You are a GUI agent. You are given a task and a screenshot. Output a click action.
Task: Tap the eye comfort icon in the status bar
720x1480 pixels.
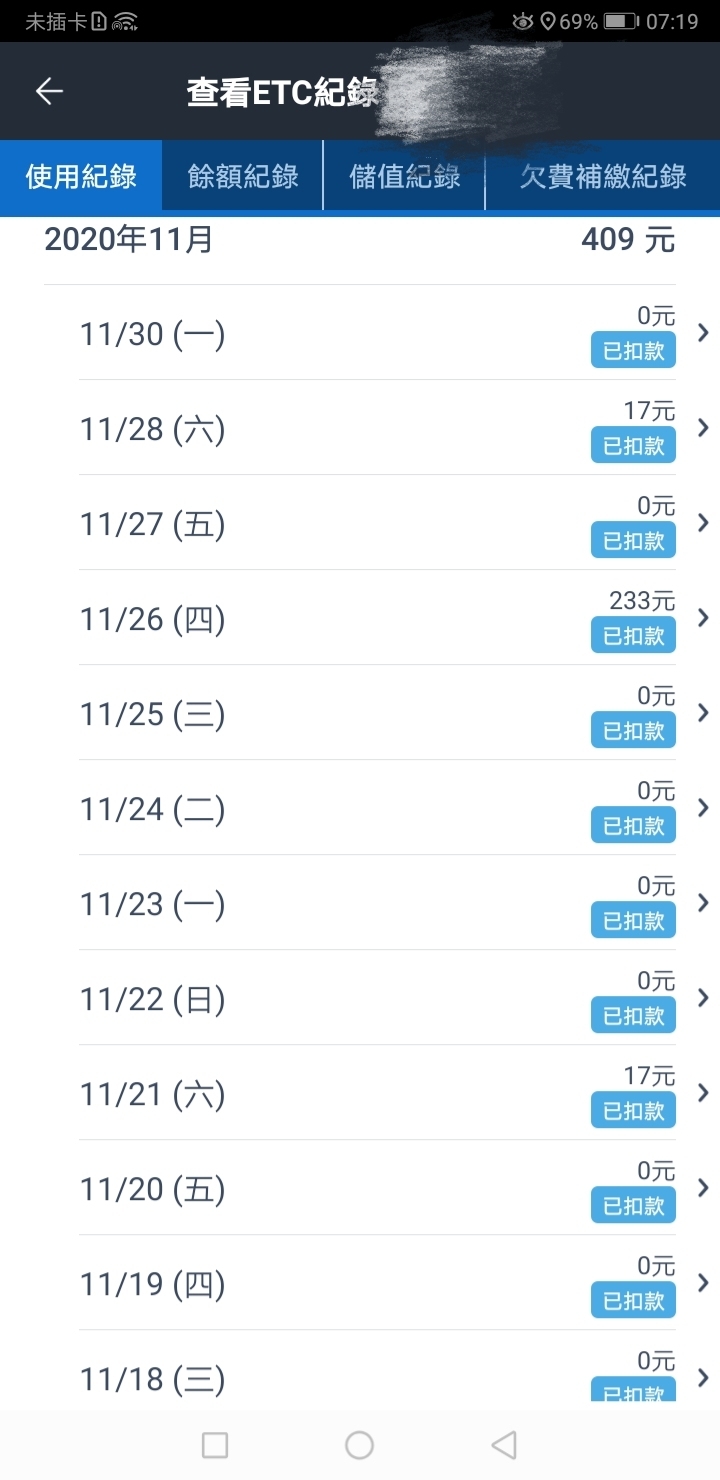(x=522, y=21)
